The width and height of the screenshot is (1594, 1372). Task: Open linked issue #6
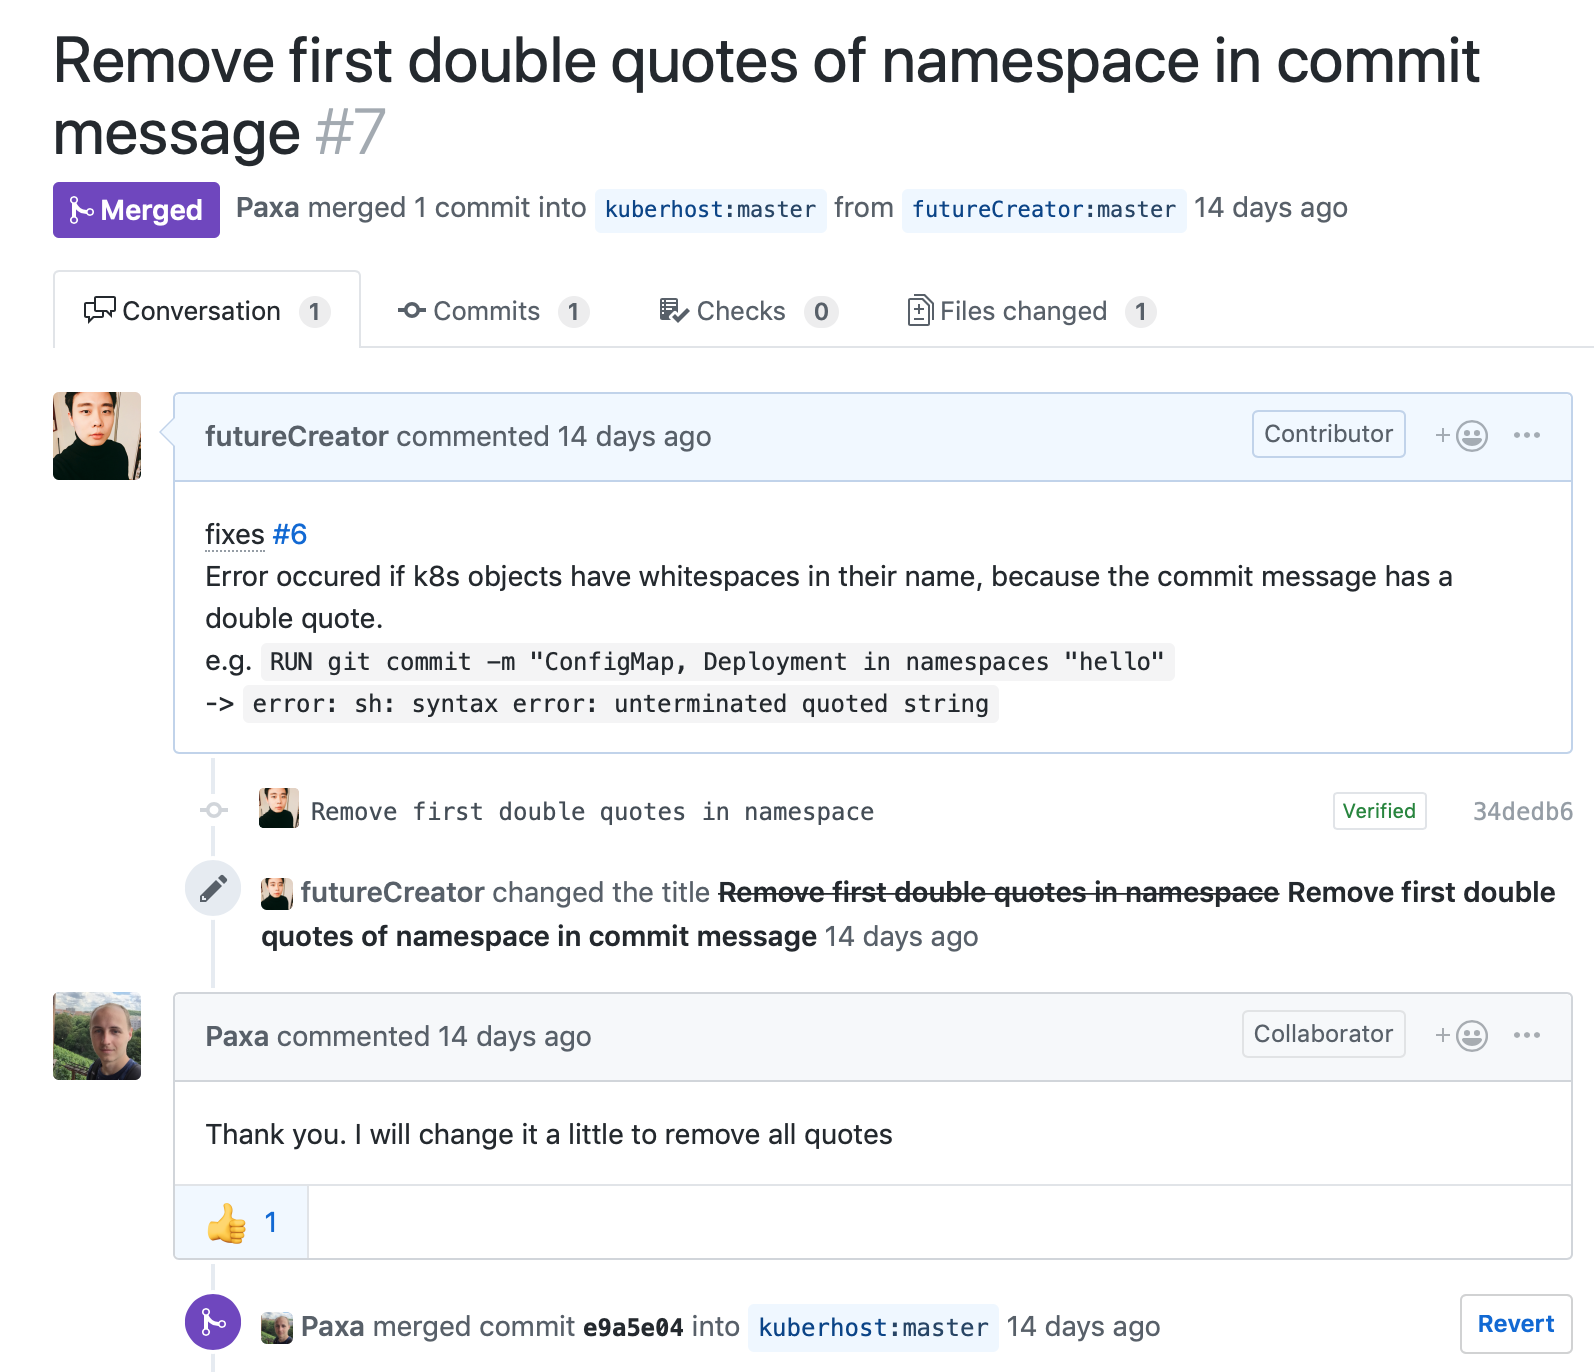tap(290, 535)
